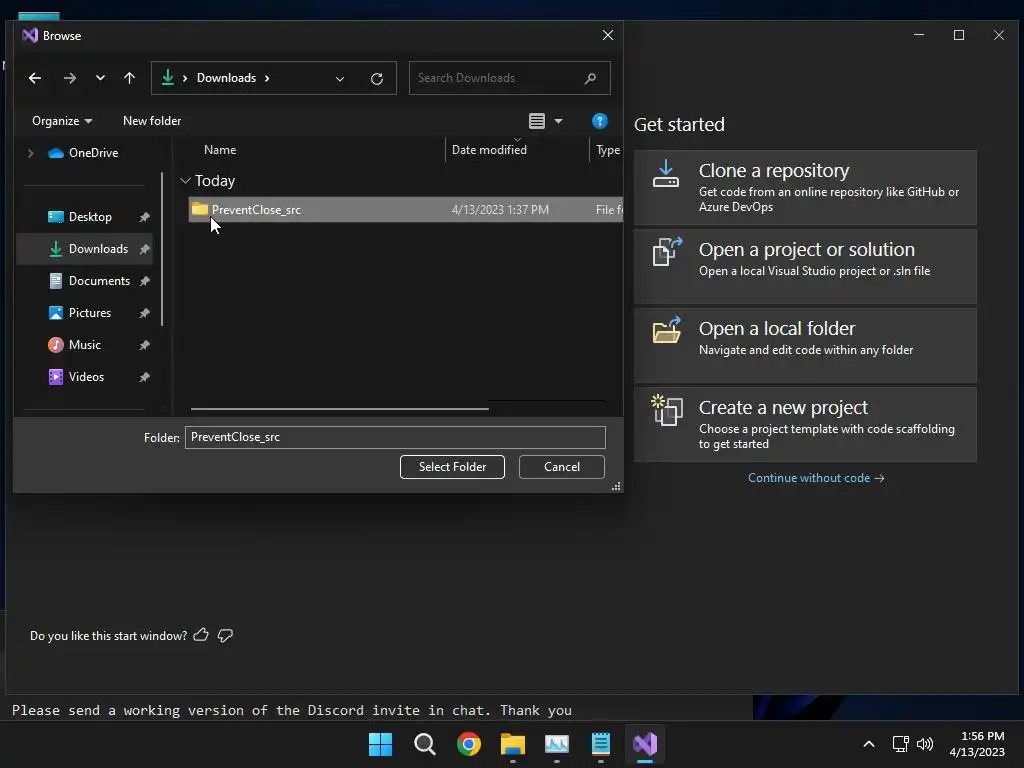Click the search magnifier icon

(590, 78)
